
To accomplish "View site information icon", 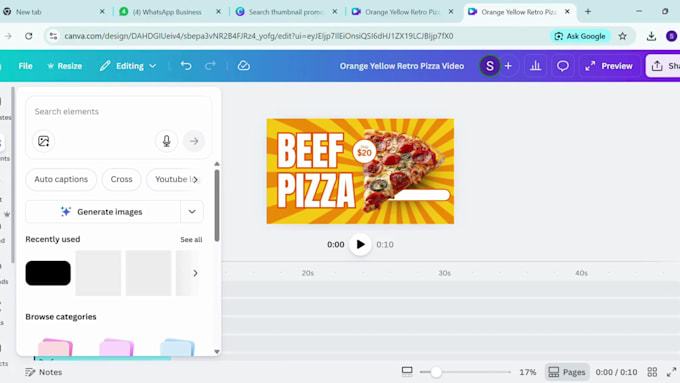I will 53,36.
